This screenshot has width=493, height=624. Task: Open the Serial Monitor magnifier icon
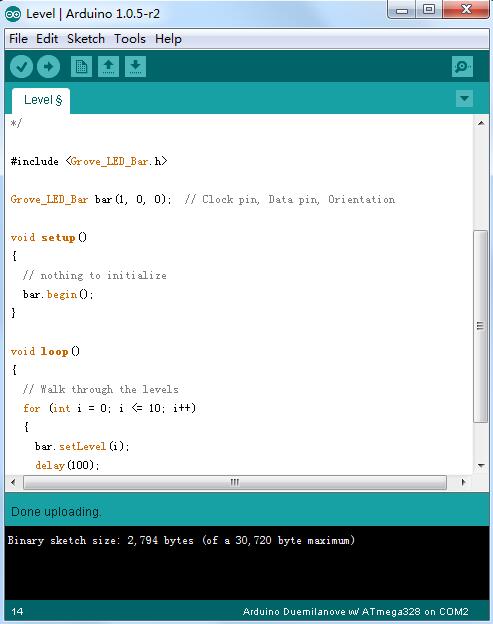462,66
